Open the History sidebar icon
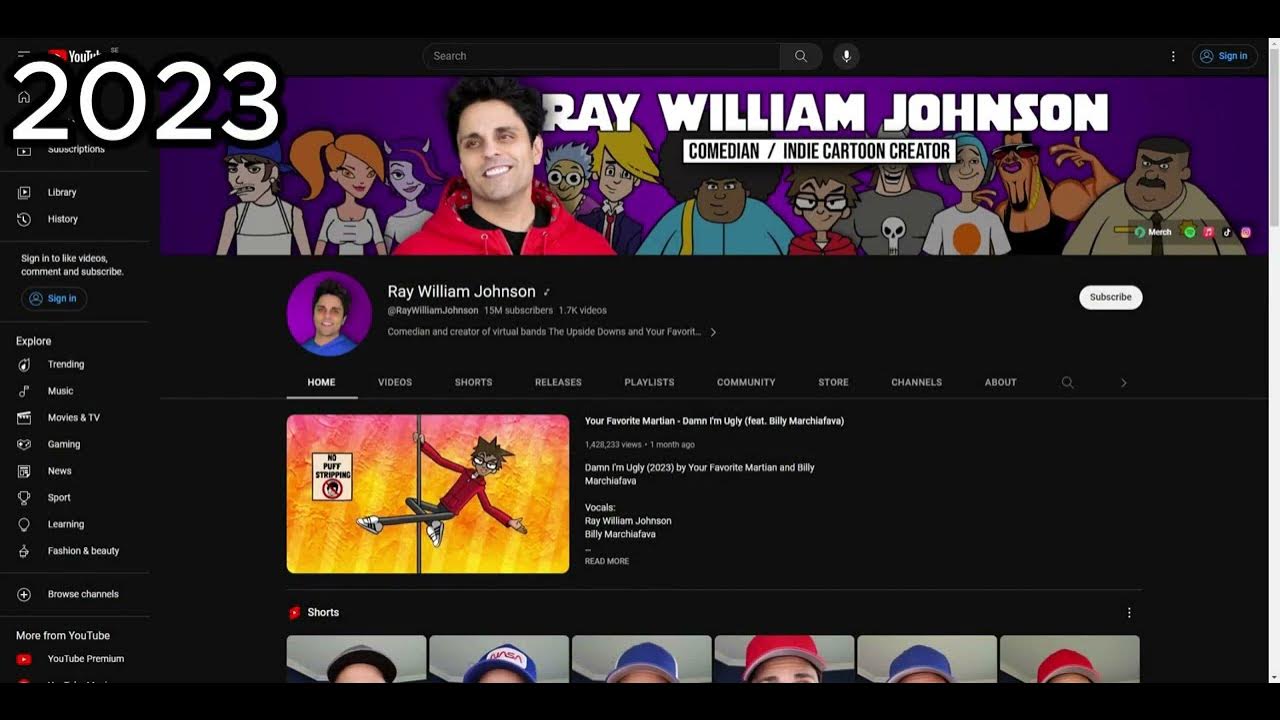Screen dimensions: 1280x720 coord(24,219)
